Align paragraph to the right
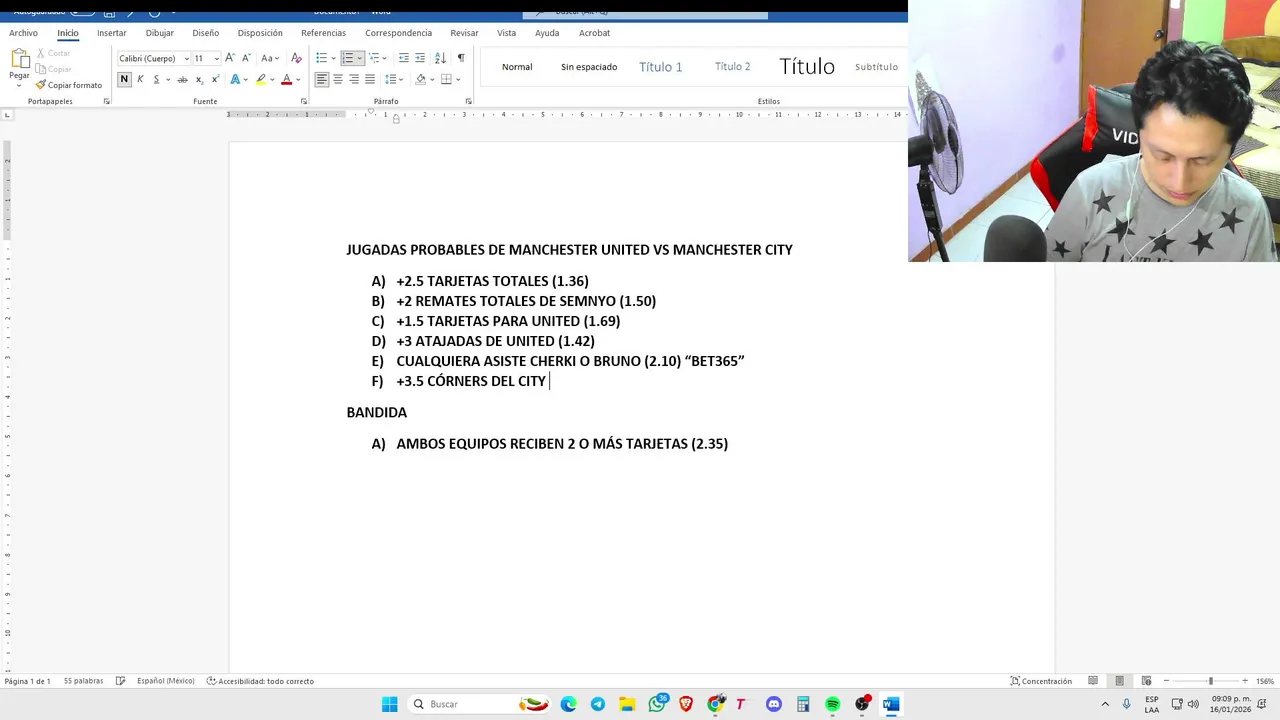This screenshot has height=720, width=1280. [x=354, y=79]
